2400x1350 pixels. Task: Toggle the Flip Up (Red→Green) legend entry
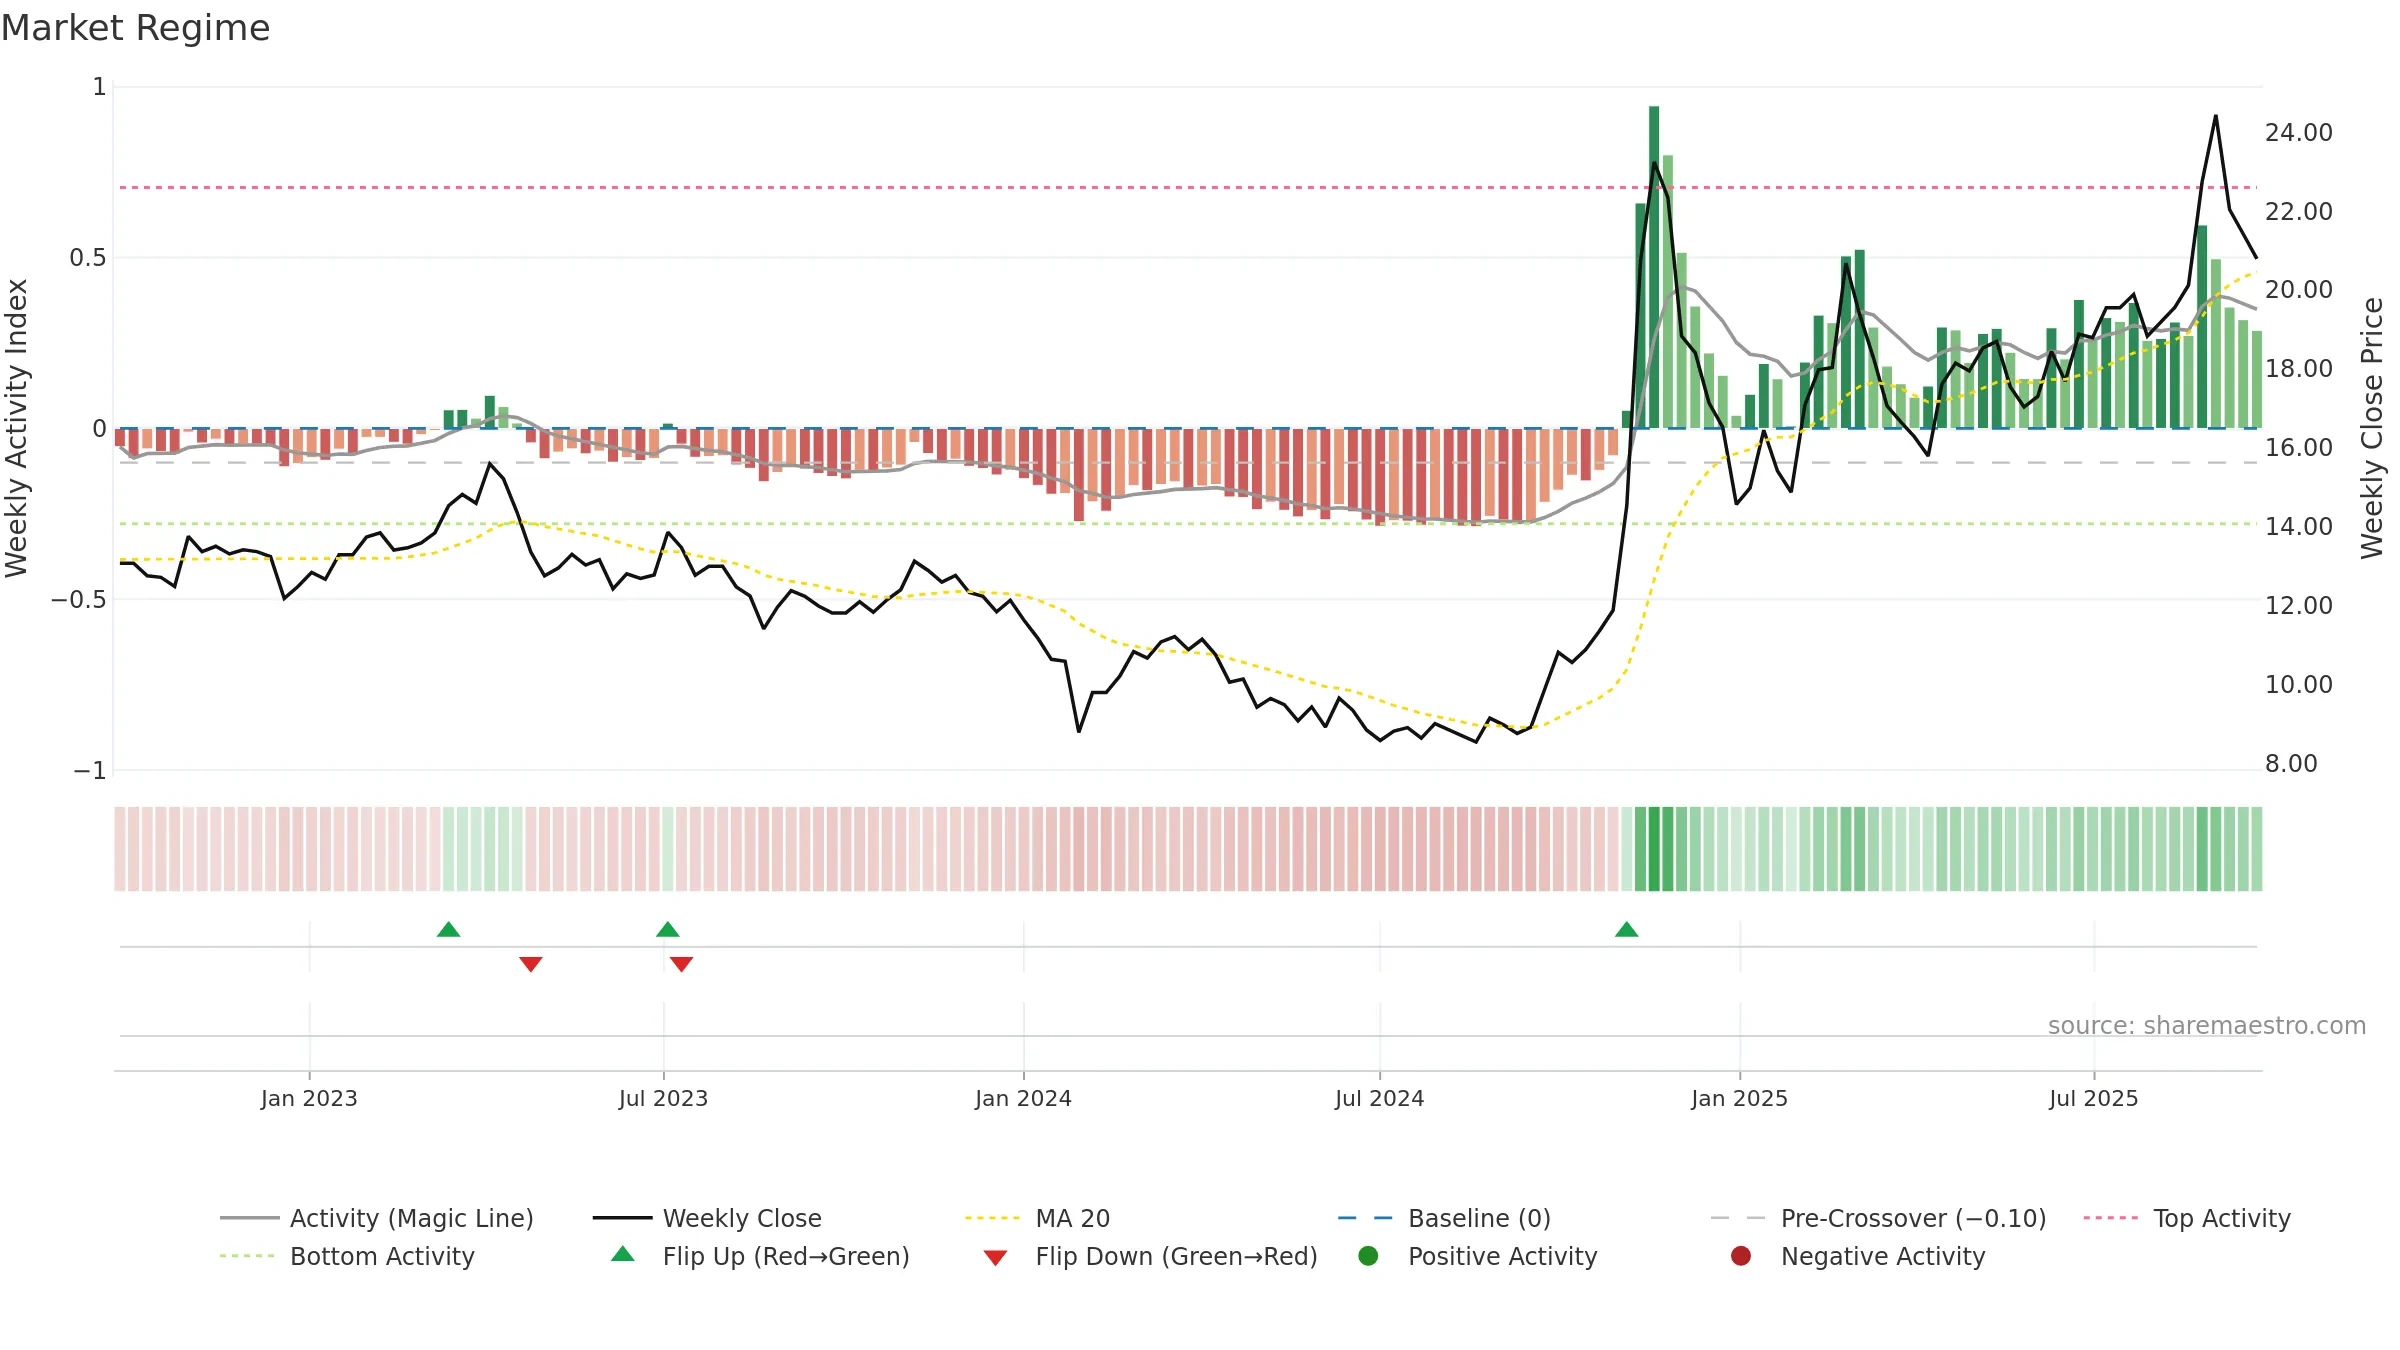point(760,1256)
